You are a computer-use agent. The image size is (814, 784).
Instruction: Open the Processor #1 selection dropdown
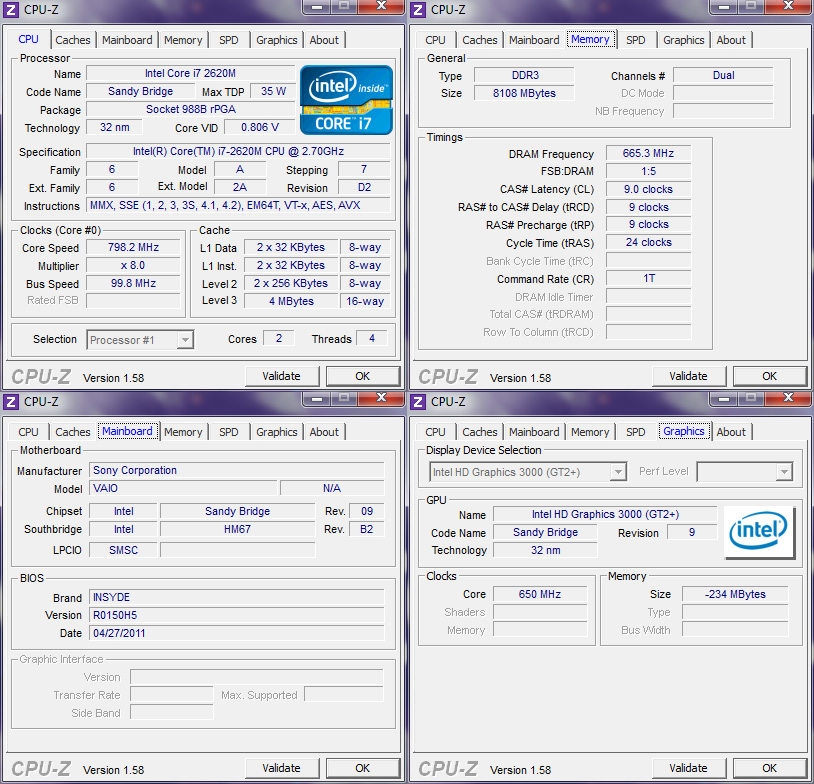coord(139,339)
